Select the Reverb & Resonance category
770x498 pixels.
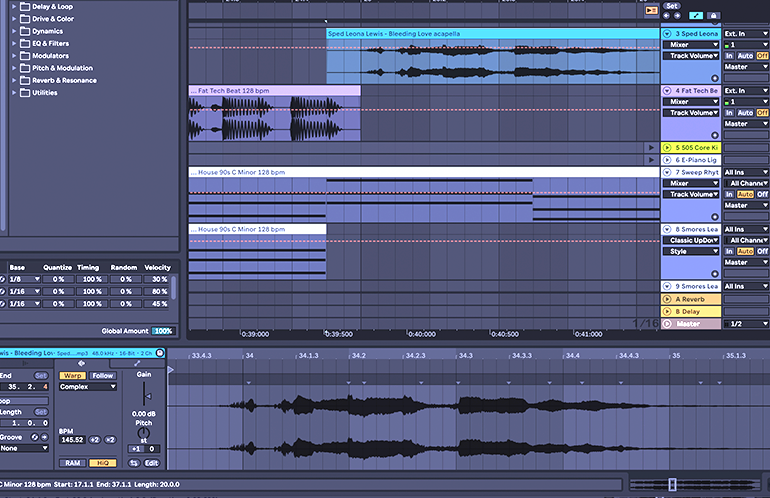pos(64,80)
